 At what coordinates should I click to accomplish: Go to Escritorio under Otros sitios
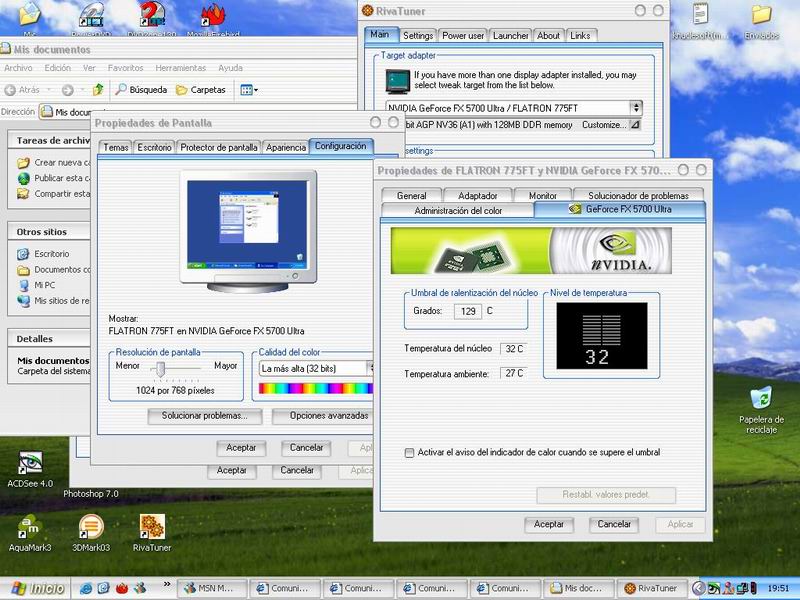43,254
